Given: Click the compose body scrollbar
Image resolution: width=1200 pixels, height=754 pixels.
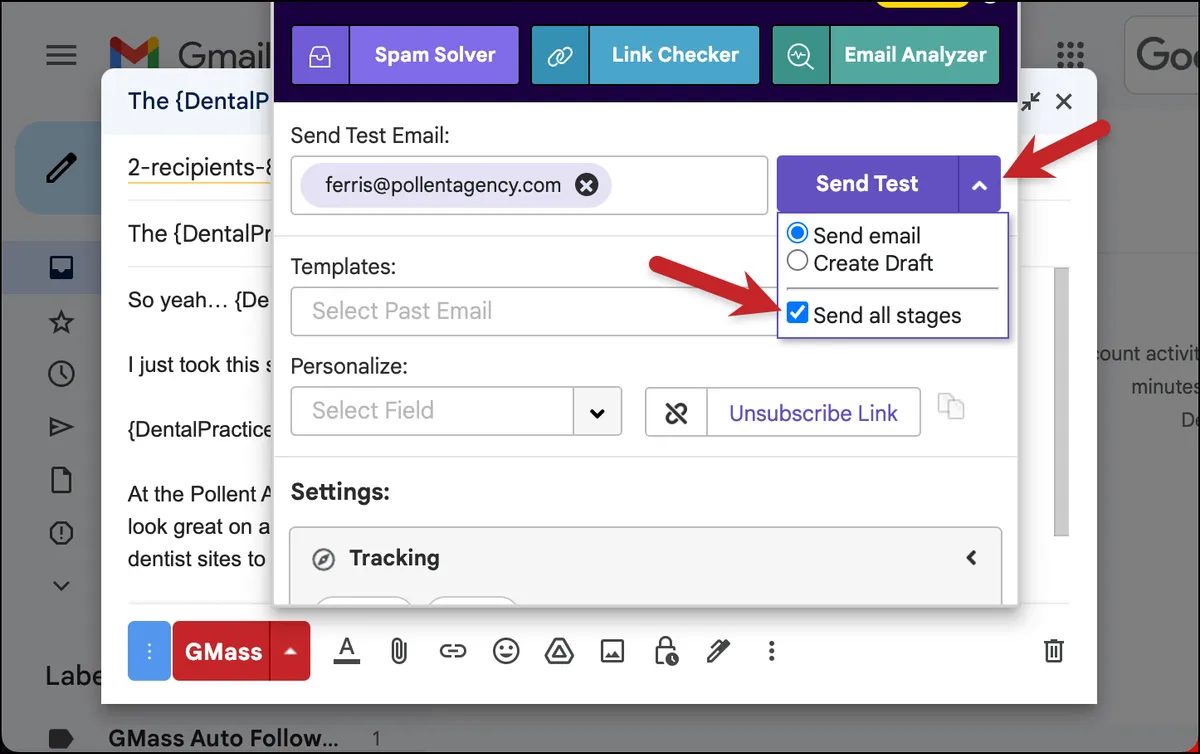Looking at the screenshot, I should [x=1061, y=400].
